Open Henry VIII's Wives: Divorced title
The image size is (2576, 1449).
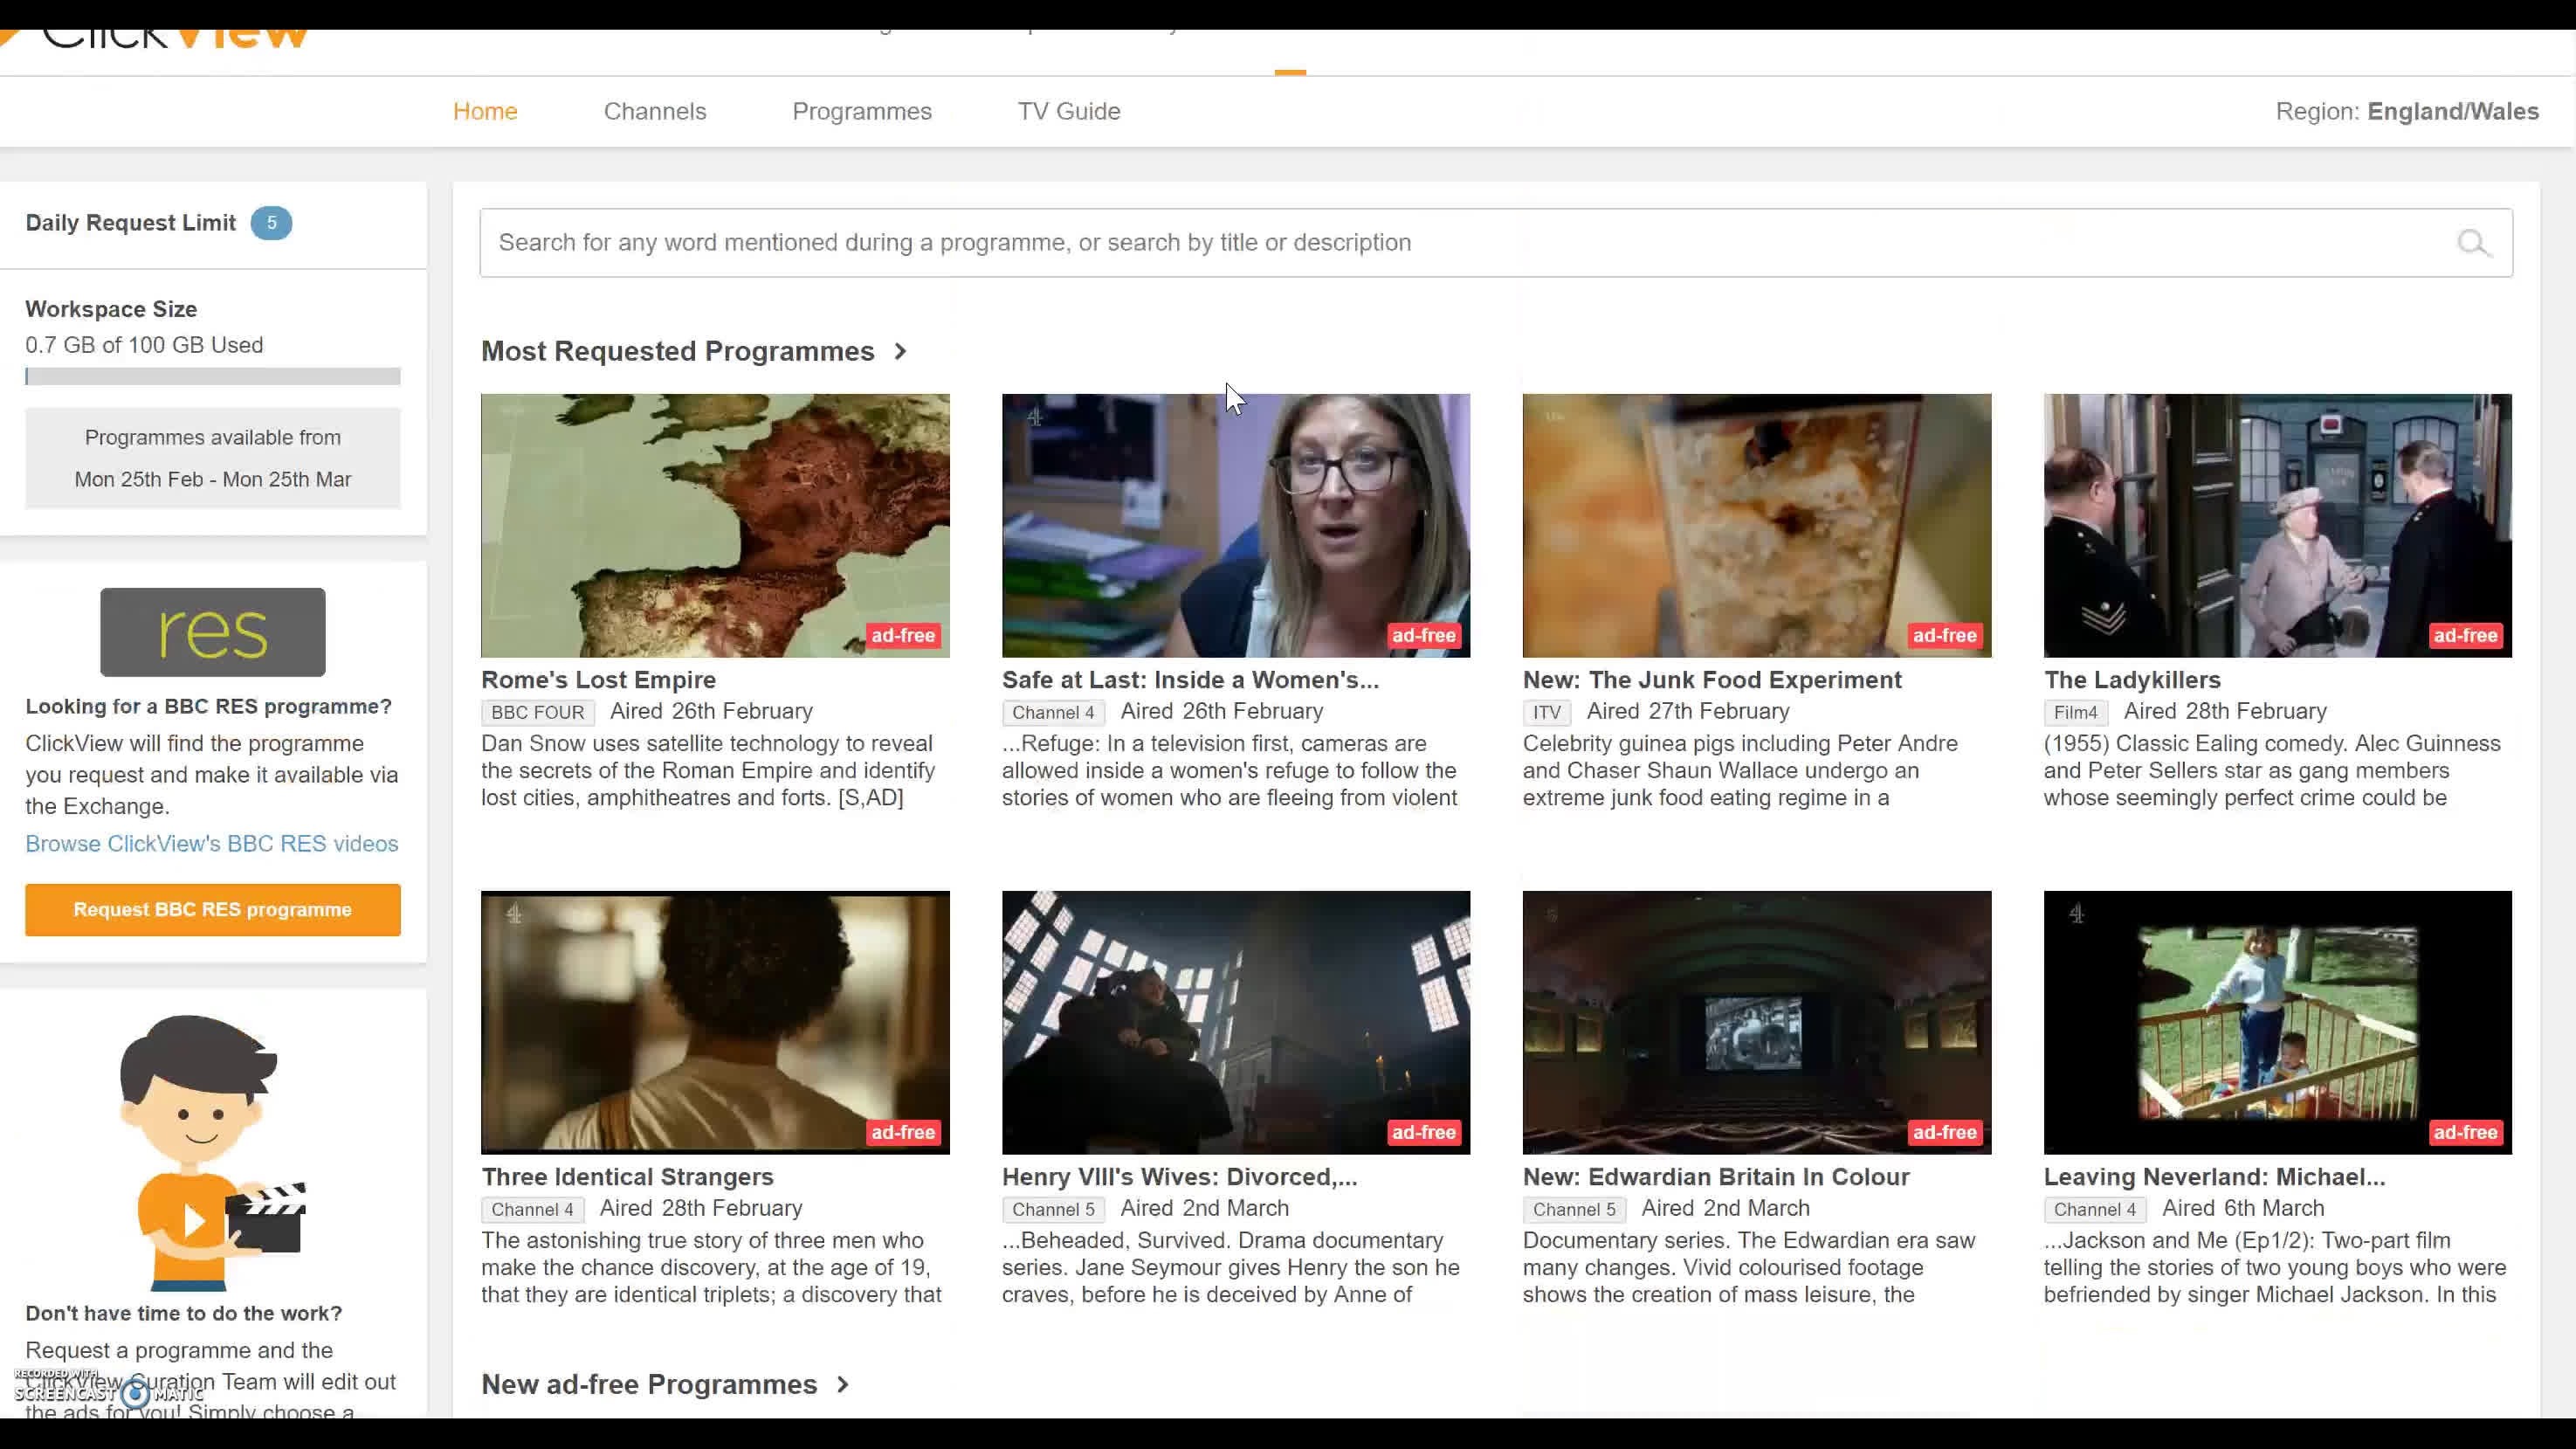tap(1180, 1177)
